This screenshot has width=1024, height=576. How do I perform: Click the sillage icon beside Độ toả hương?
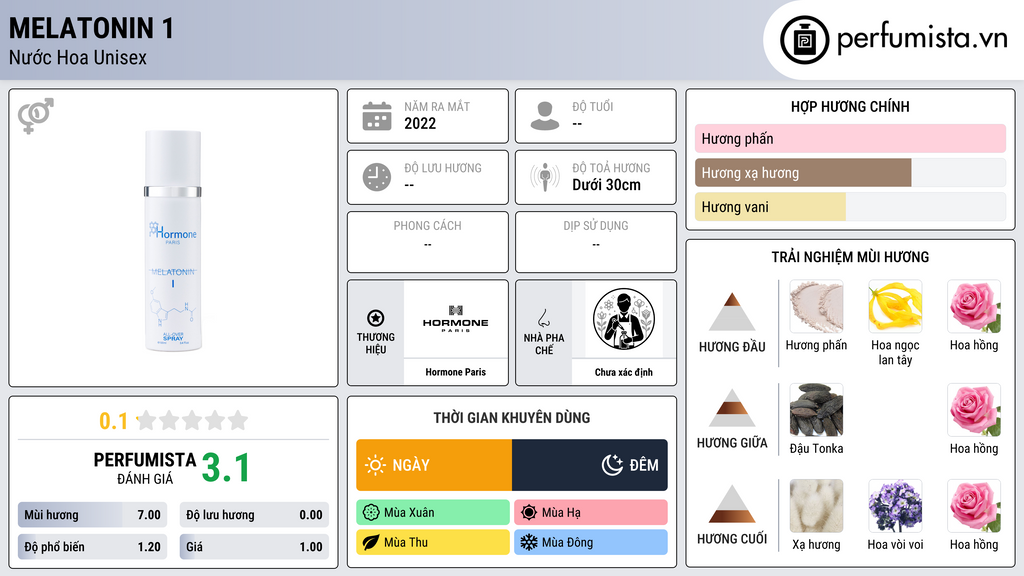coord(545,177)
